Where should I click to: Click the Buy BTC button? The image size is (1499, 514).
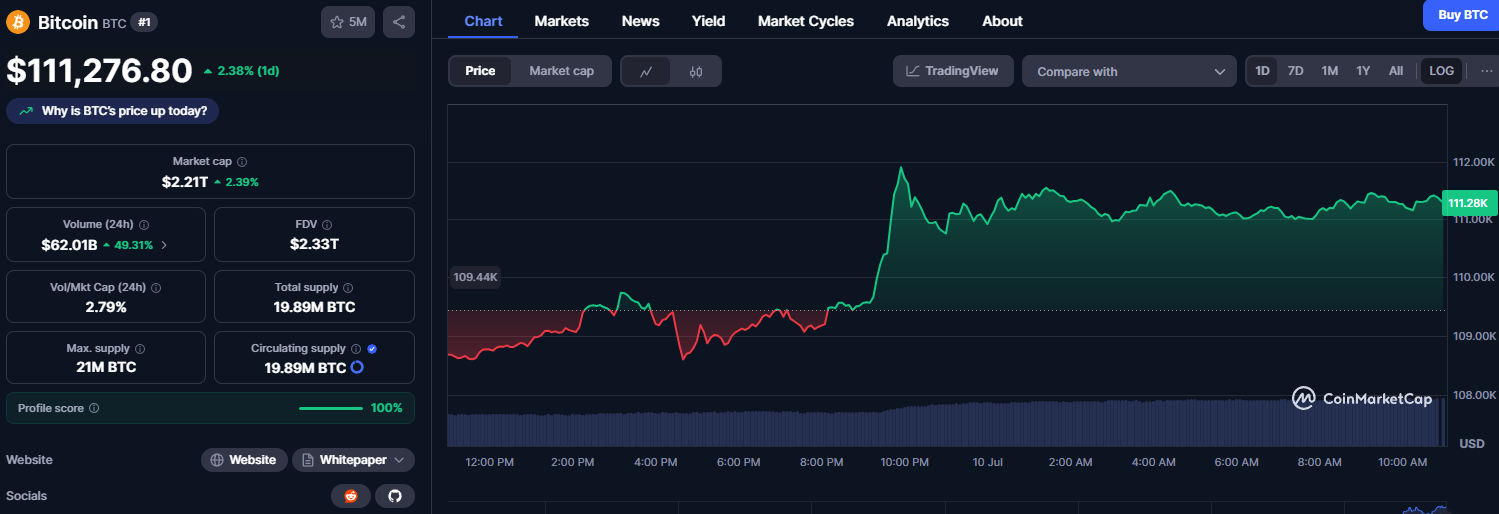point(1462,15)
